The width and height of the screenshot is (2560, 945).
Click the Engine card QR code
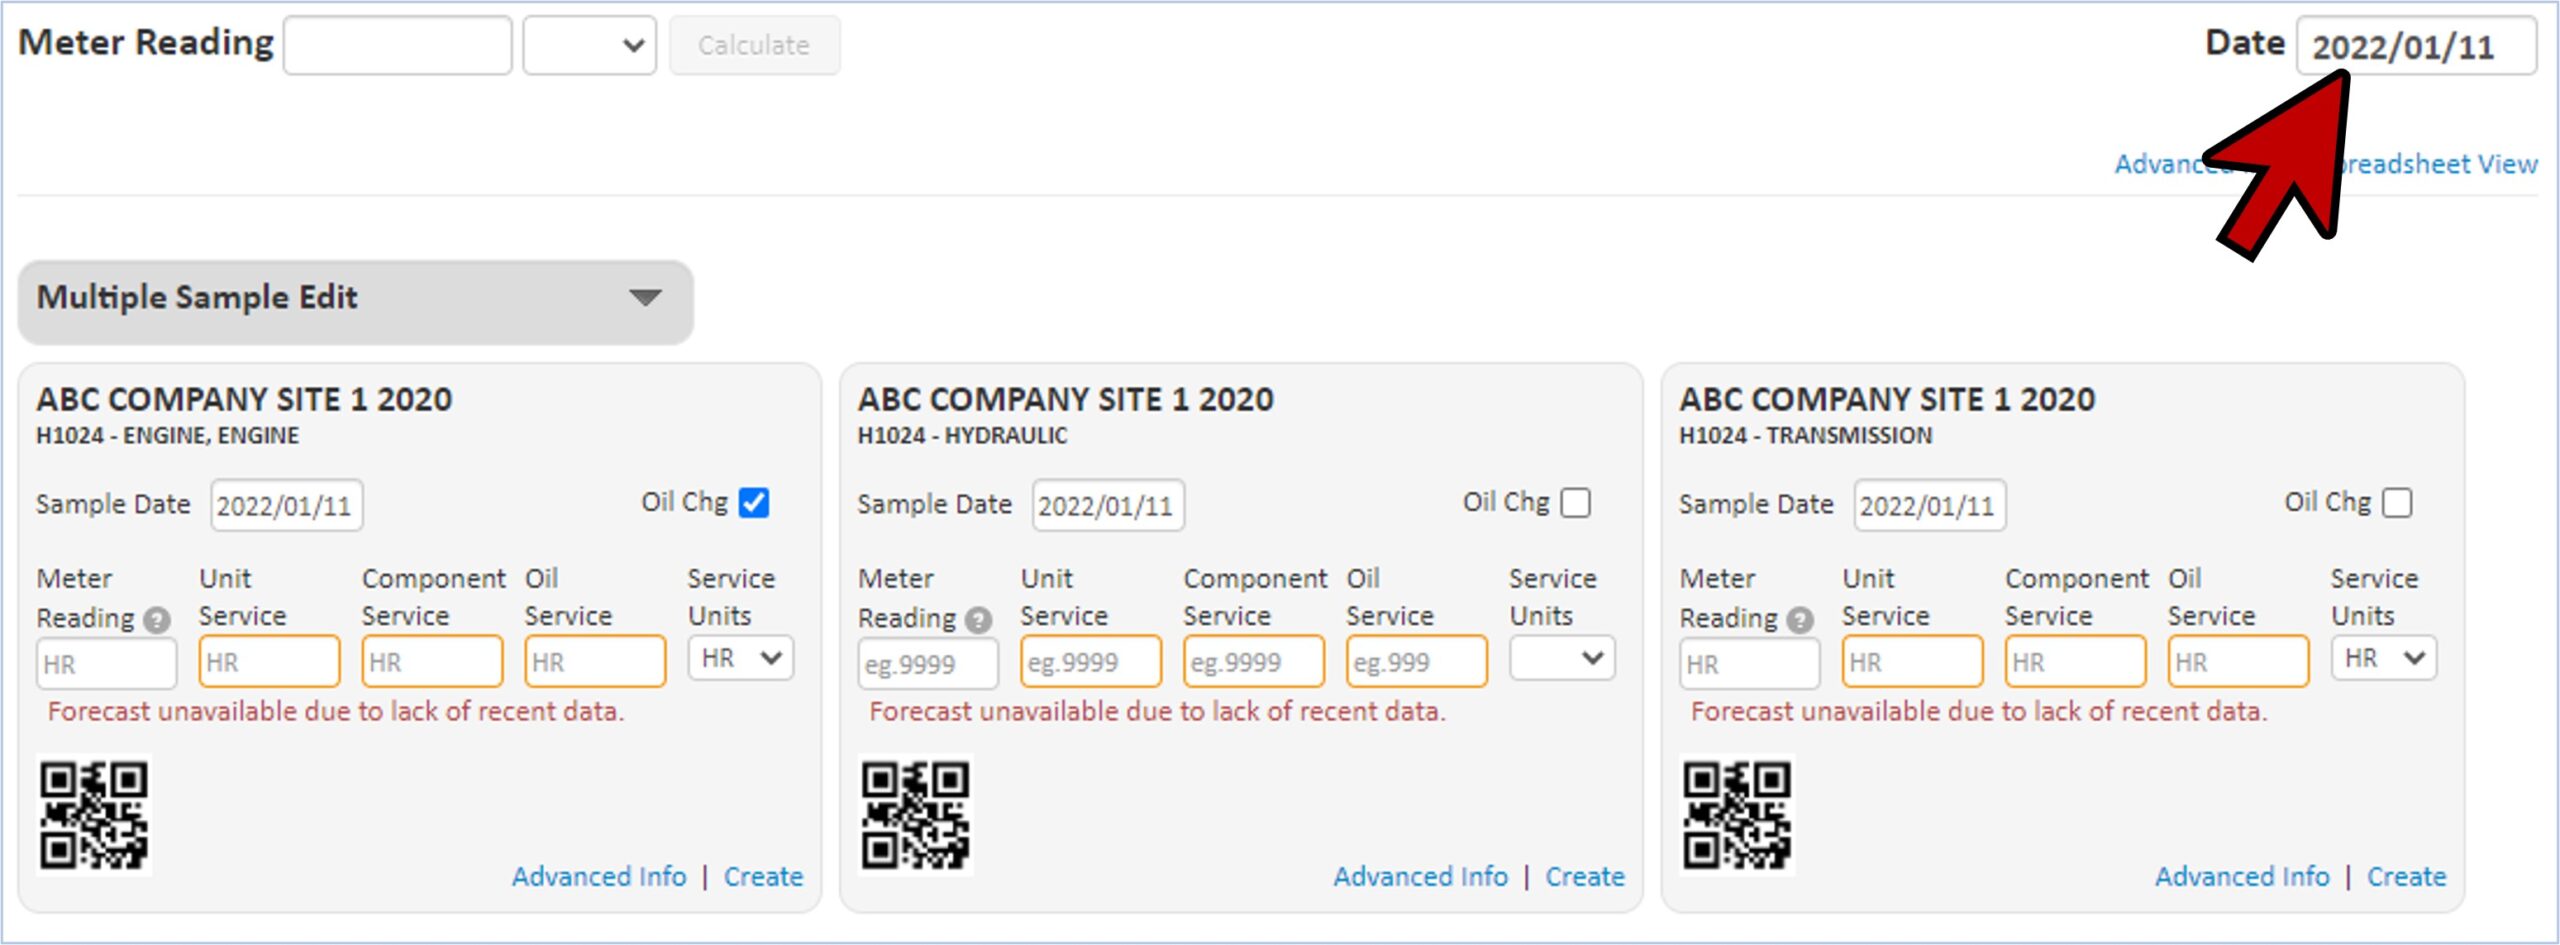click(x=94, y=814)
